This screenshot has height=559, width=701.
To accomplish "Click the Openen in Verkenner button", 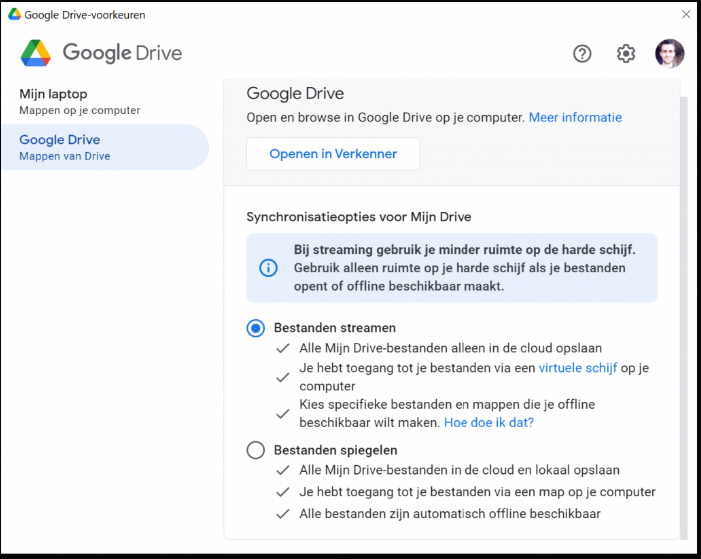I will click(333, 154).
